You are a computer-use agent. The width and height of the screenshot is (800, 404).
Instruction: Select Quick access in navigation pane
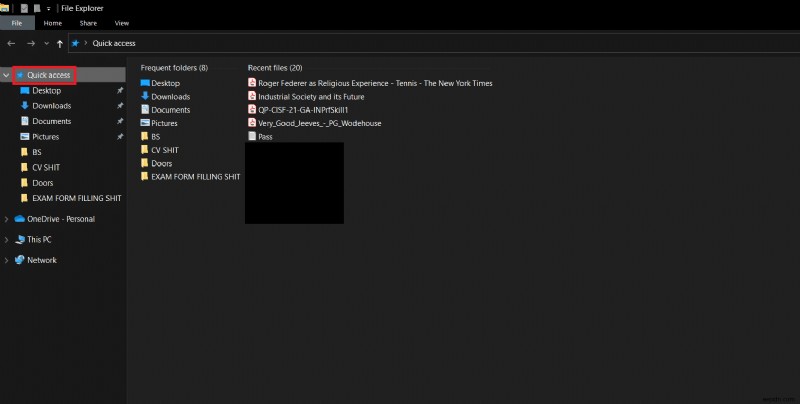48,75
